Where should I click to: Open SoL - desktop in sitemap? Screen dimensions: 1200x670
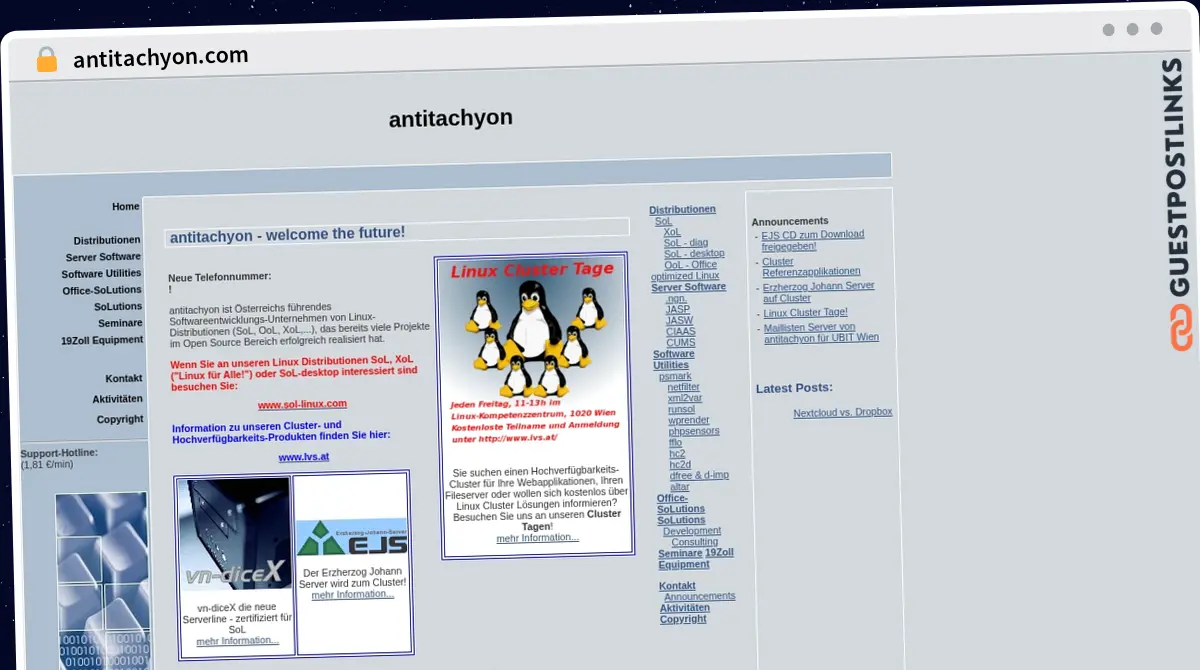click(x=694, y=254)
